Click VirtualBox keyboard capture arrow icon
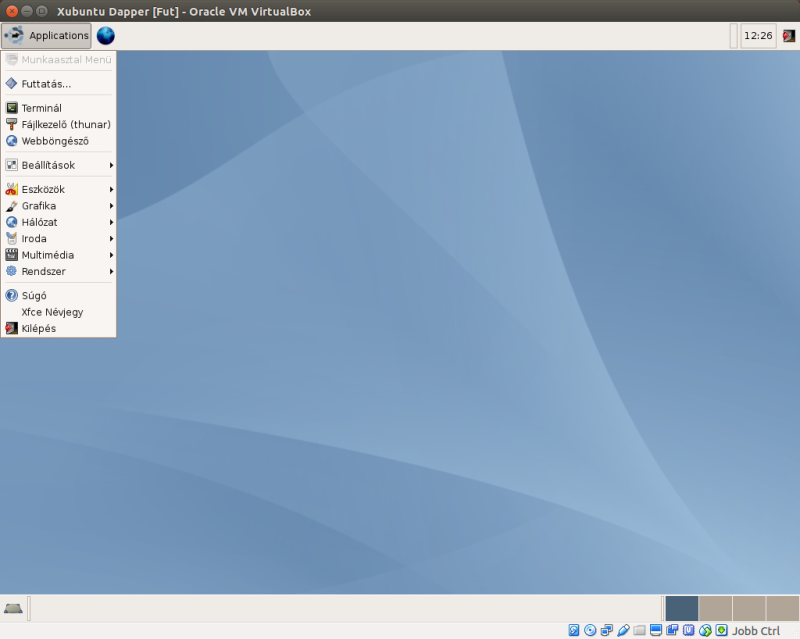 pos(721,630)
